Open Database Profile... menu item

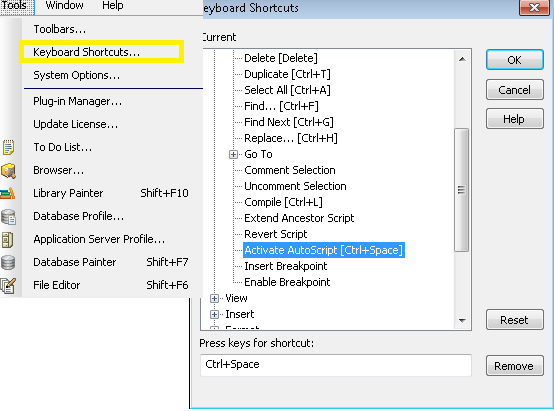(78, 216)
